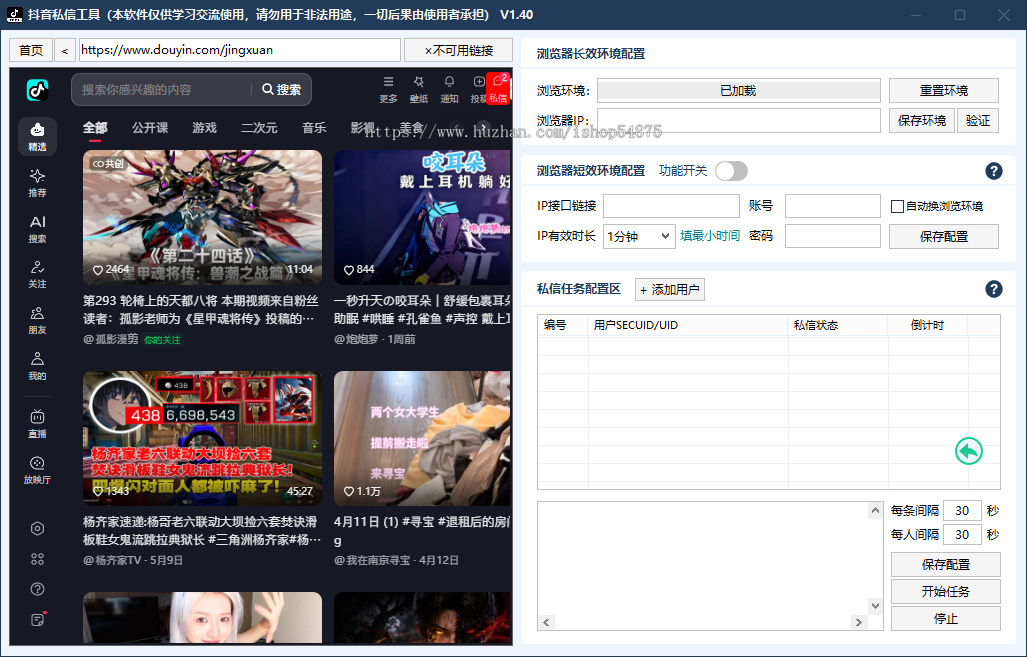The width and height of the screenshot is (1027, 657).
Task: Click the feedback note icon with red dot
Action: tap(38, 619)
